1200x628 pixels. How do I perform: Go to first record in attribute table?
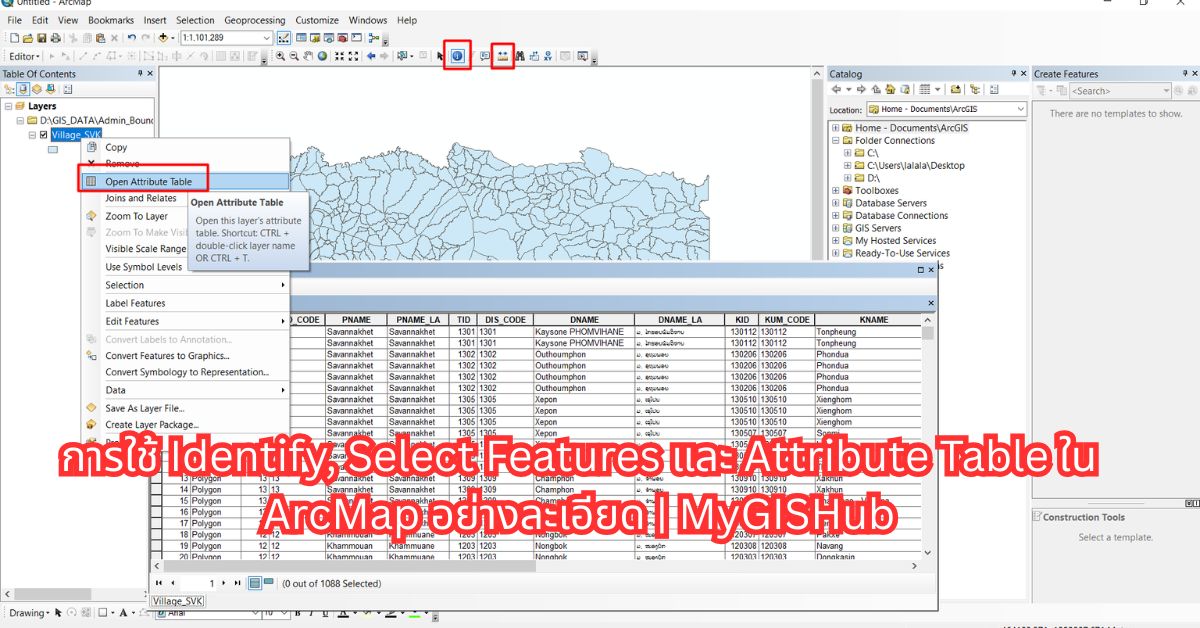[159, 582]
